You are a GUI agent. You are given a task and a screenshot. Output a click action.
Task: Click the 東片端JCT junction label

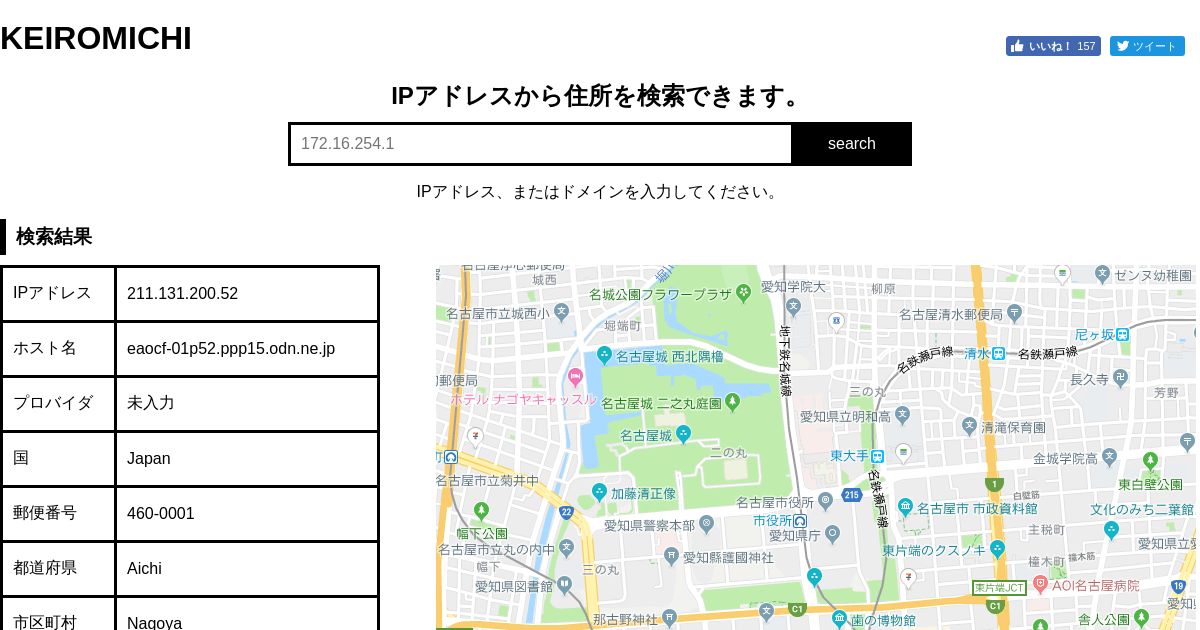(x=1000, y=587)
